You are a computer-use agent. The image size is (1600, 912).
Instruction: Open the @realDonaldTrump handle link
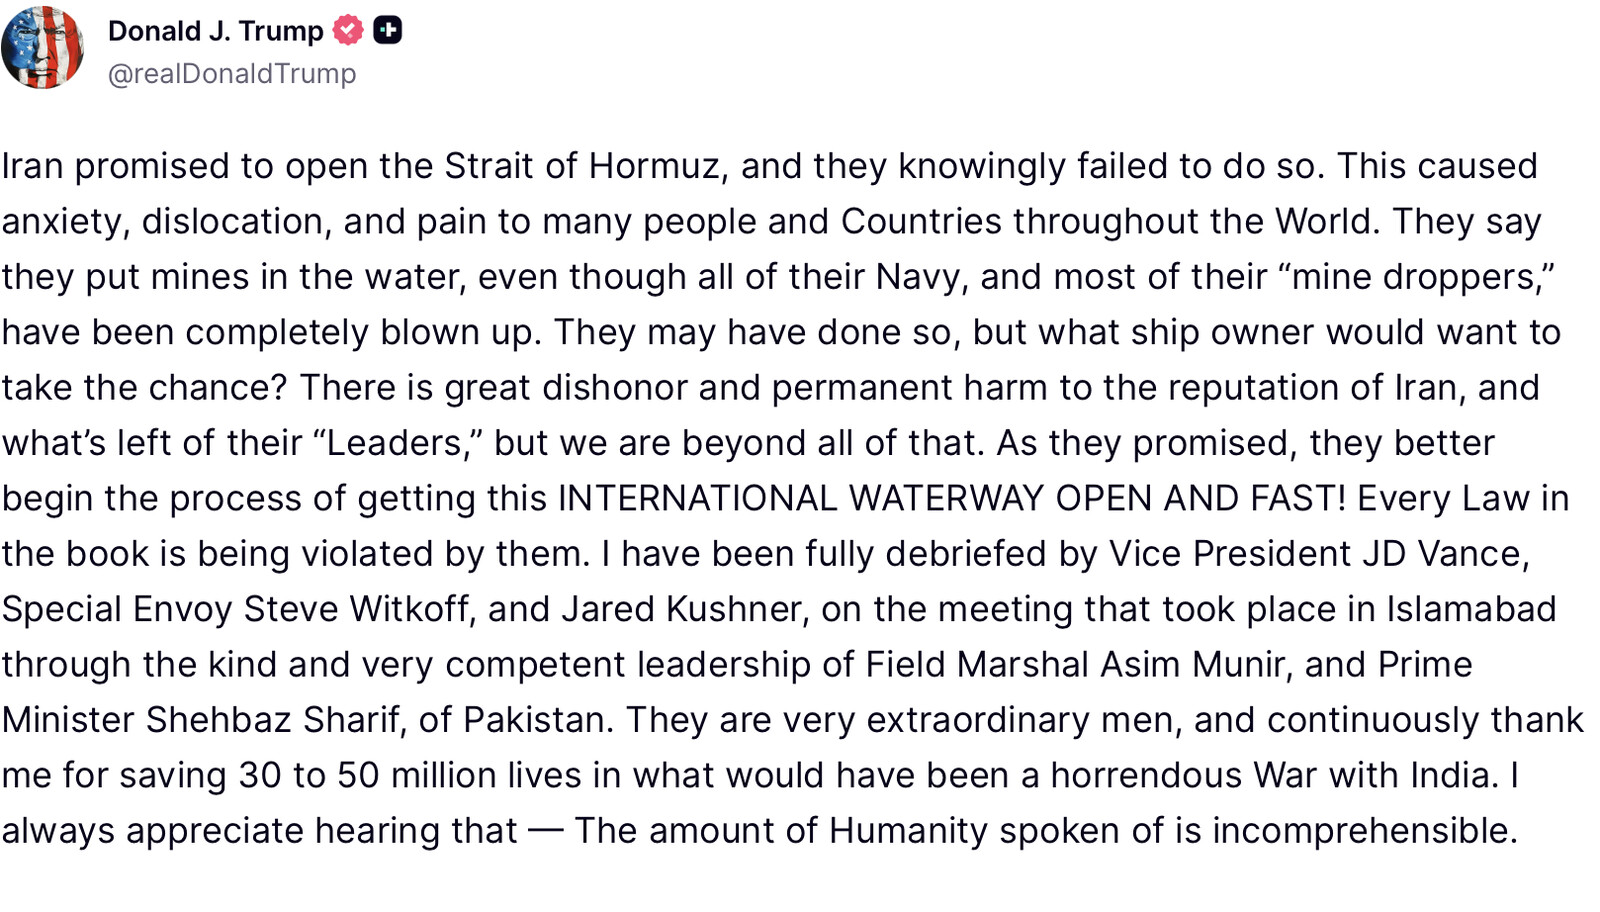coord(231,74)
